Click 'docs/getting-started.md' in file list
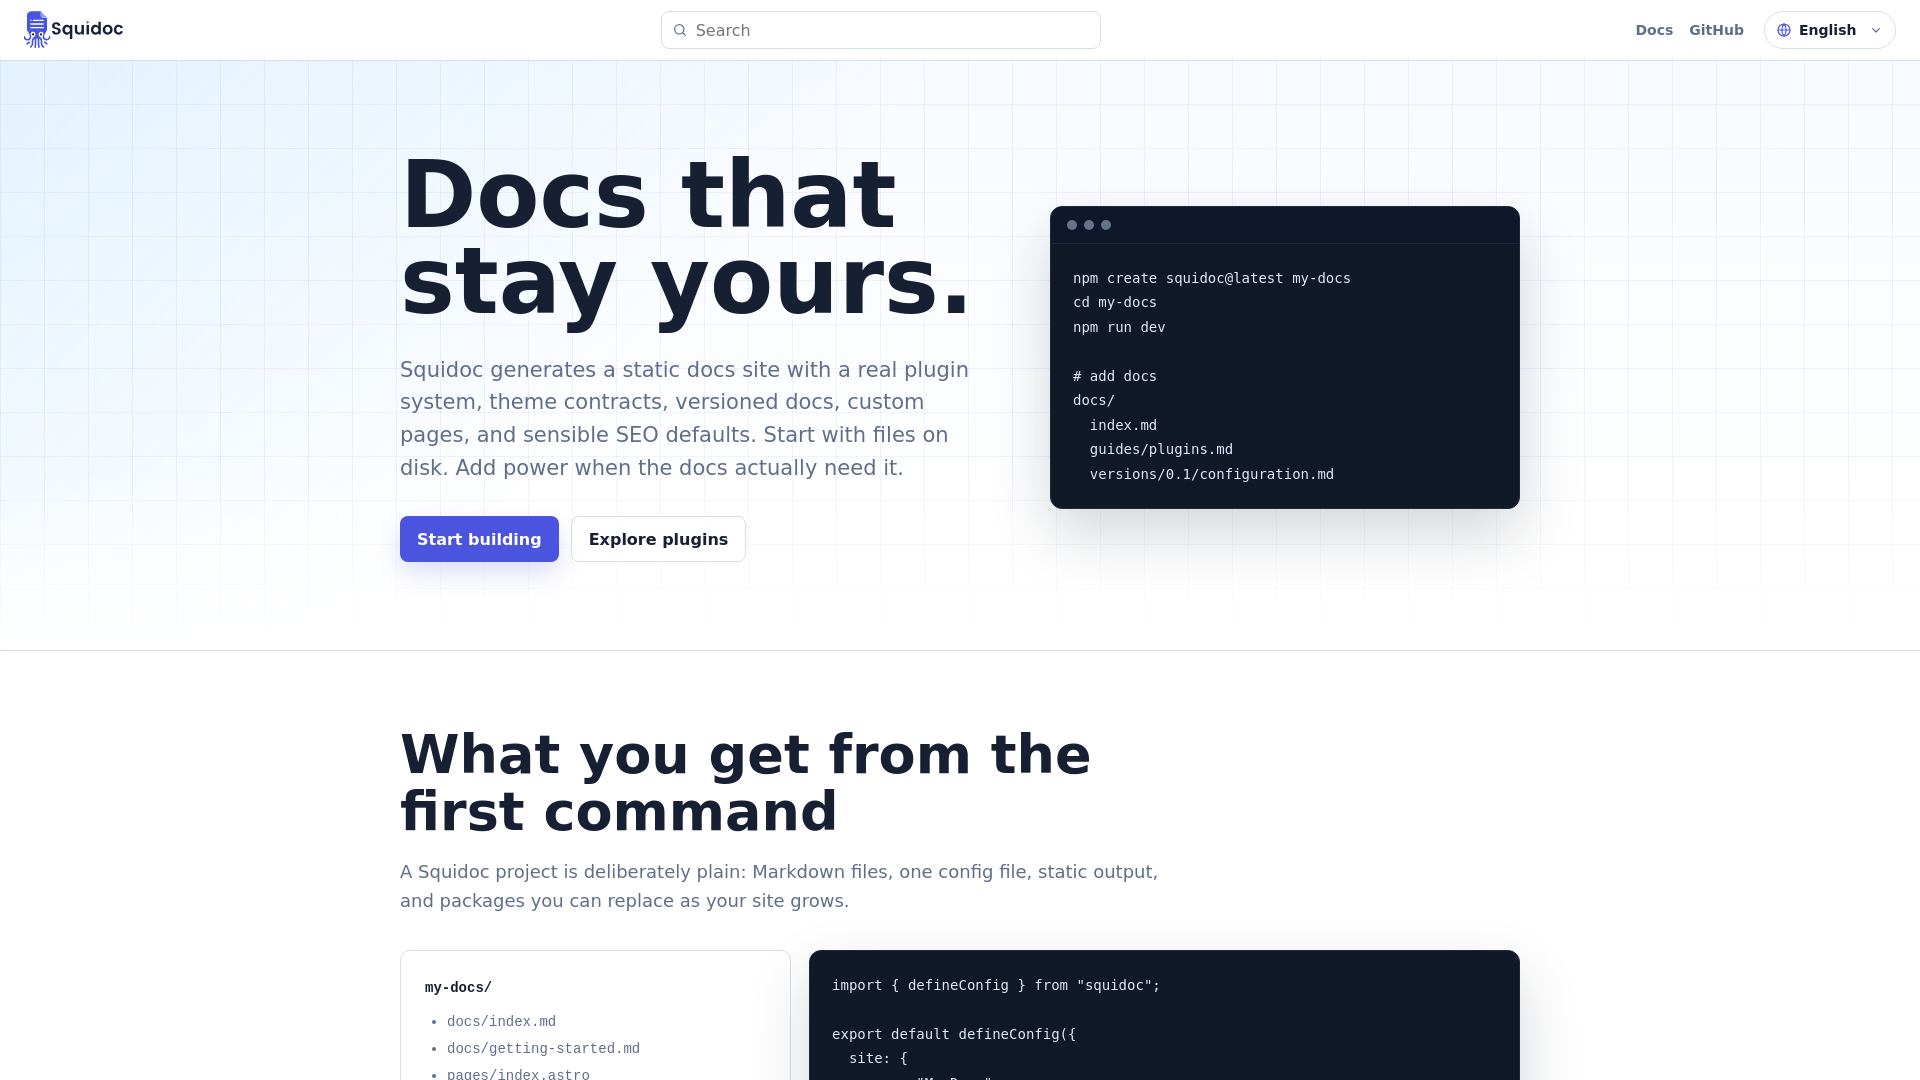The height and width of the screenshot is (1080, 1920). pos(543,1049)
